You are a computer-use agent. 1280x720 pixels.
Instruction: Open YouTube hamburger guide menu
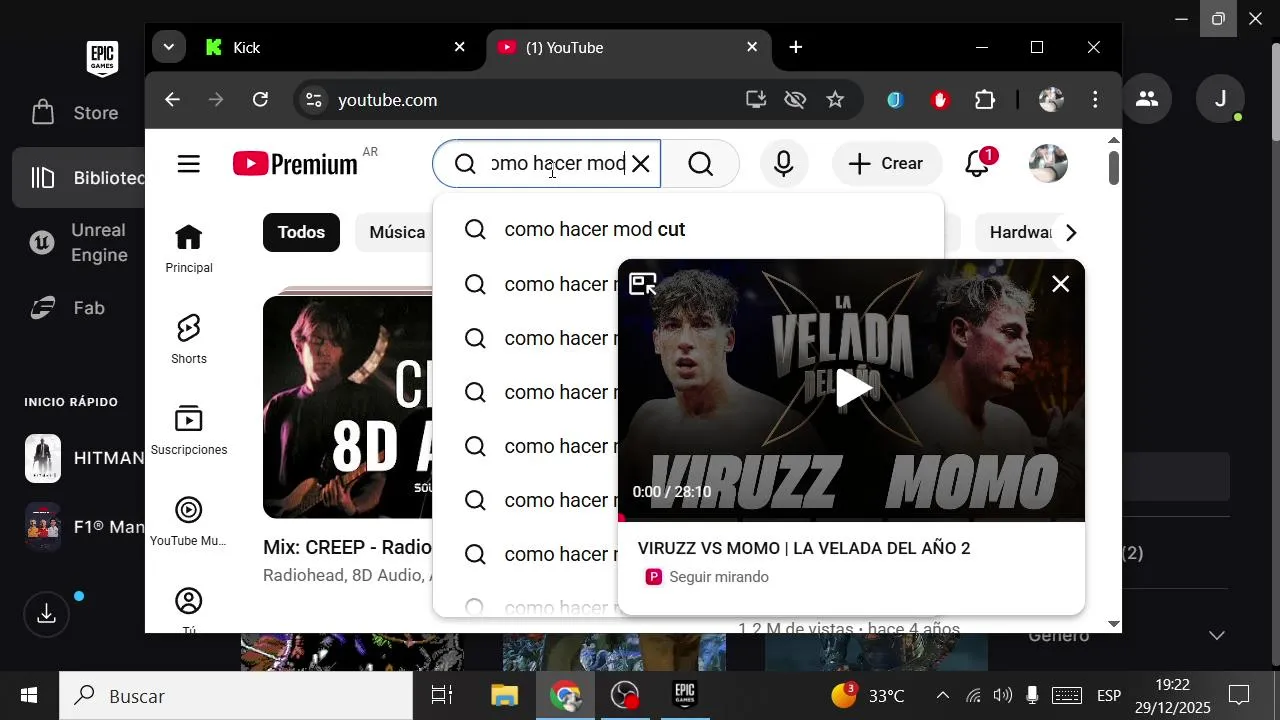tap(189, 164)
